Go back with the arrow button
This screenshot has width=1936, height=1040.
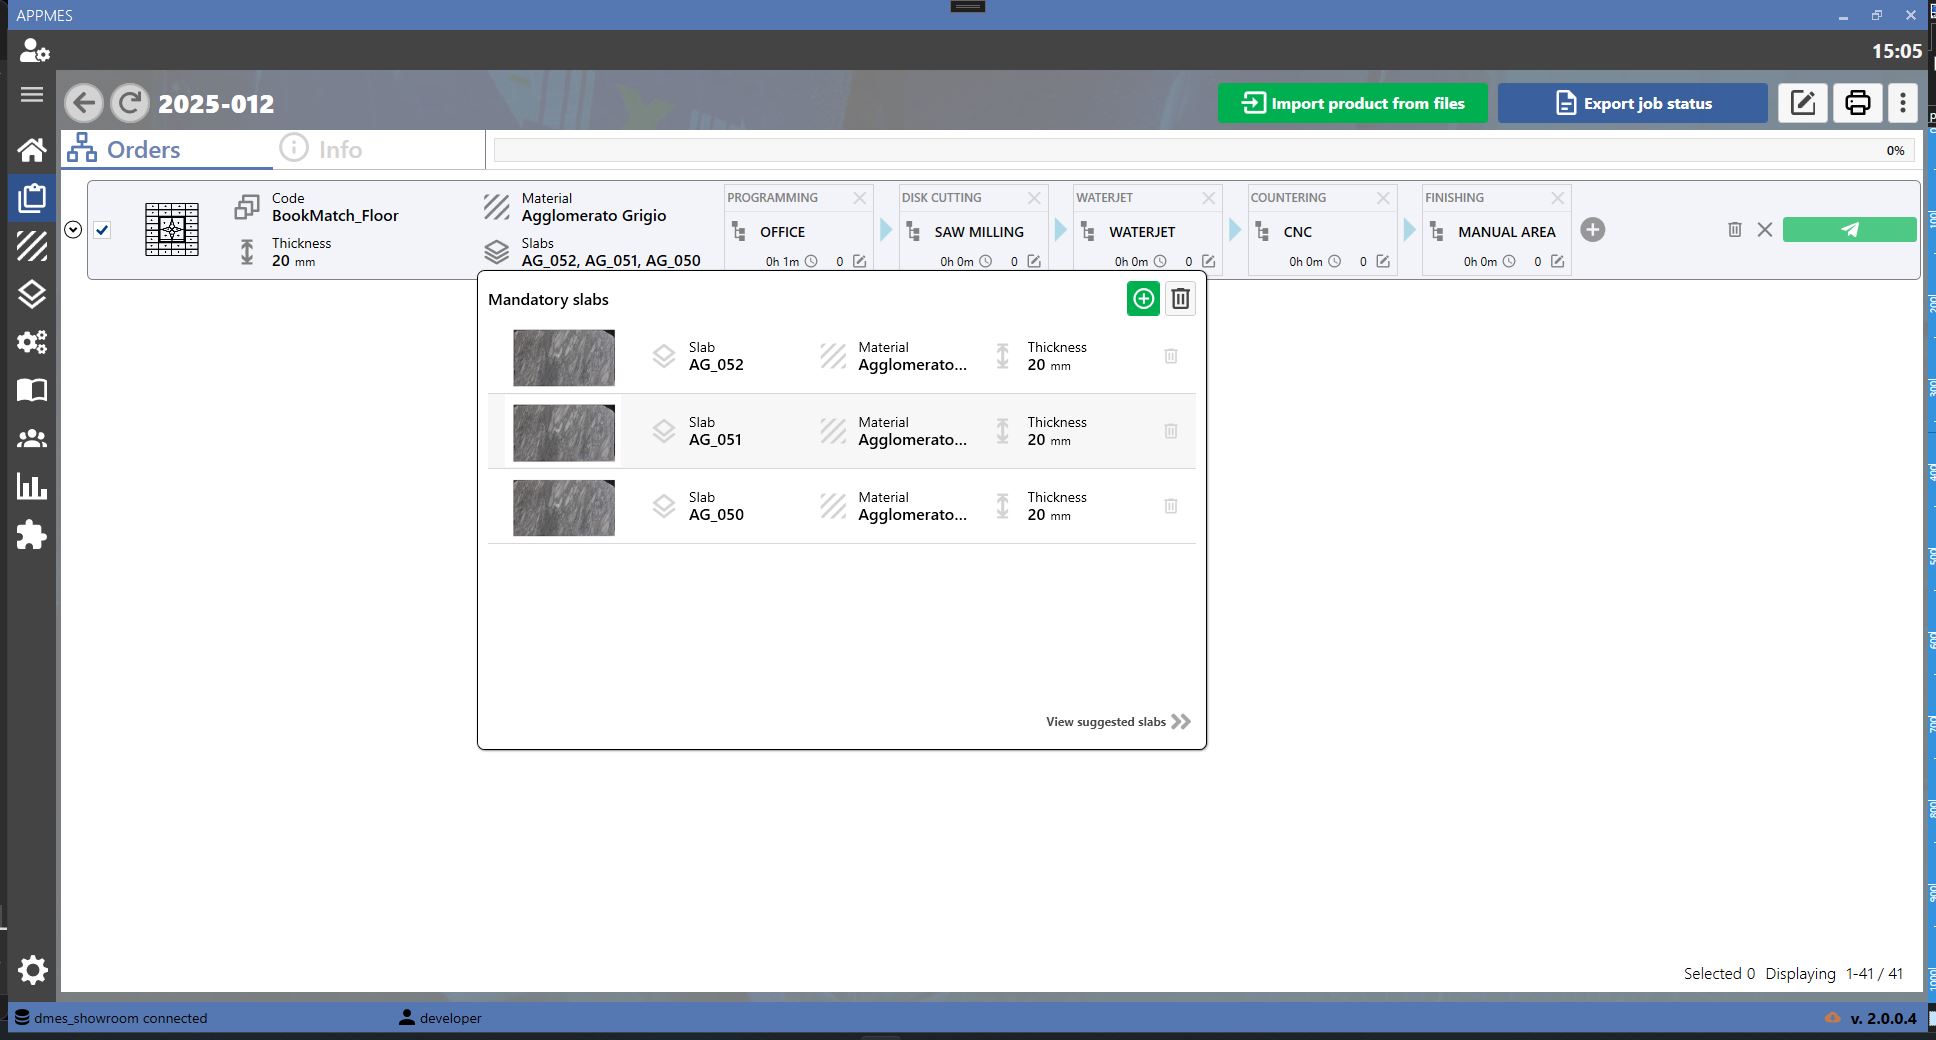click(84, 103)
